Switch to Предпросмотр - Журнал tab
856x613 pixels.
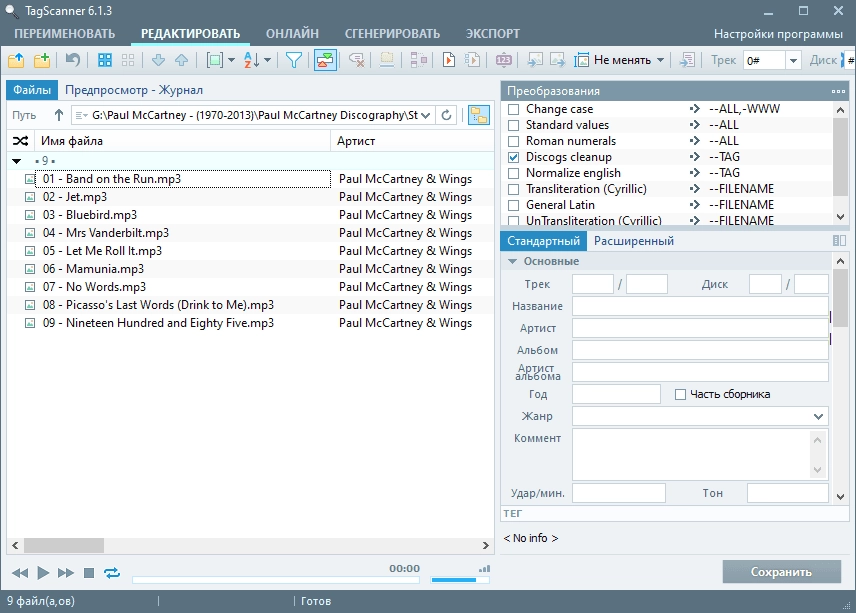[x=134, y=90]
